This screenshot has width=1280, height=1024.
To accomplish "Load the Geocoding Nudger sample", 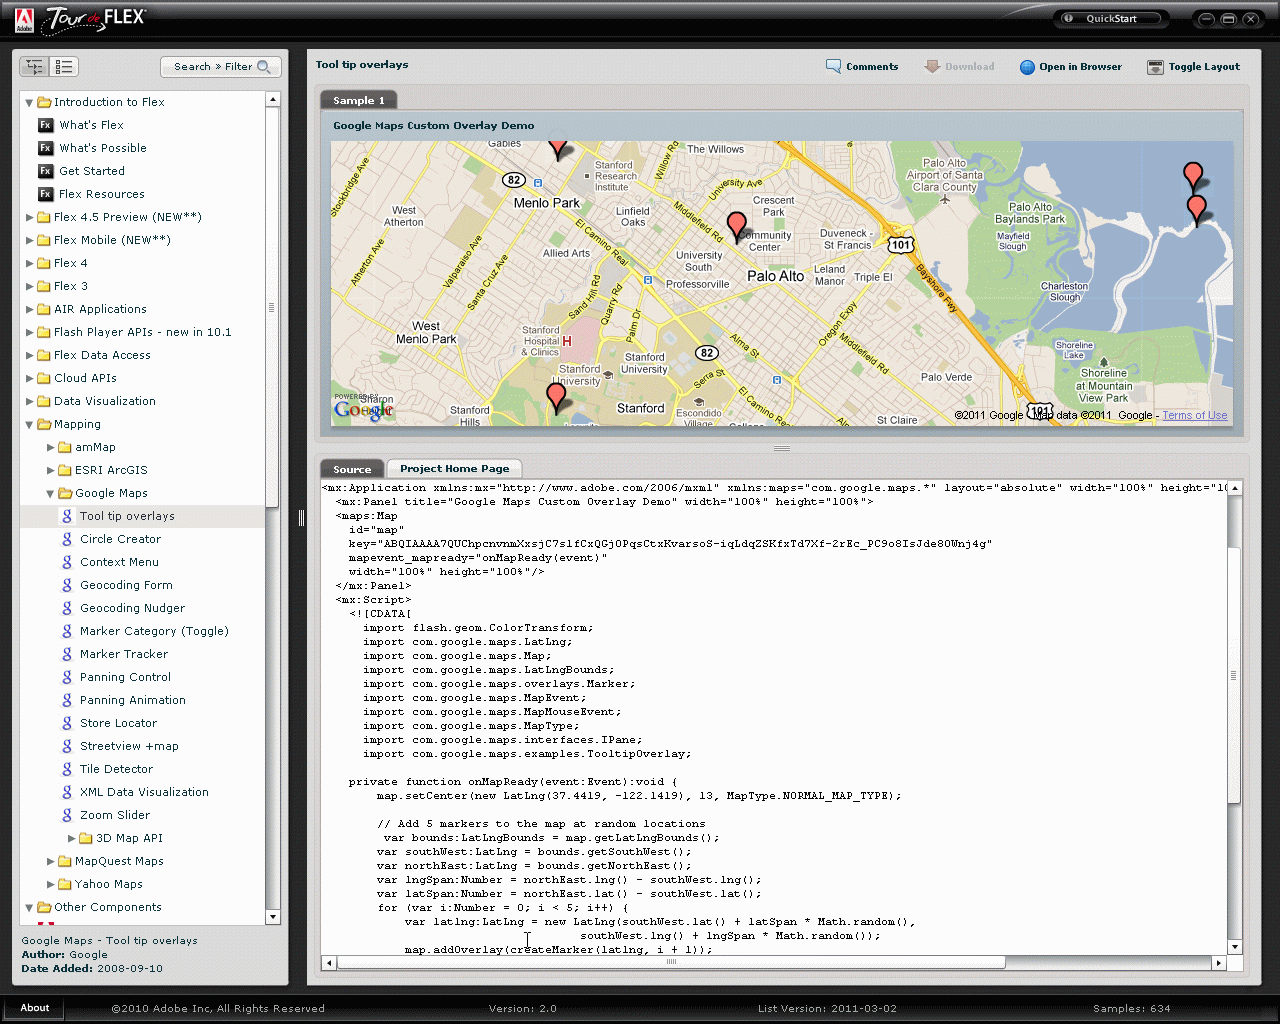I will coord(132,608).
